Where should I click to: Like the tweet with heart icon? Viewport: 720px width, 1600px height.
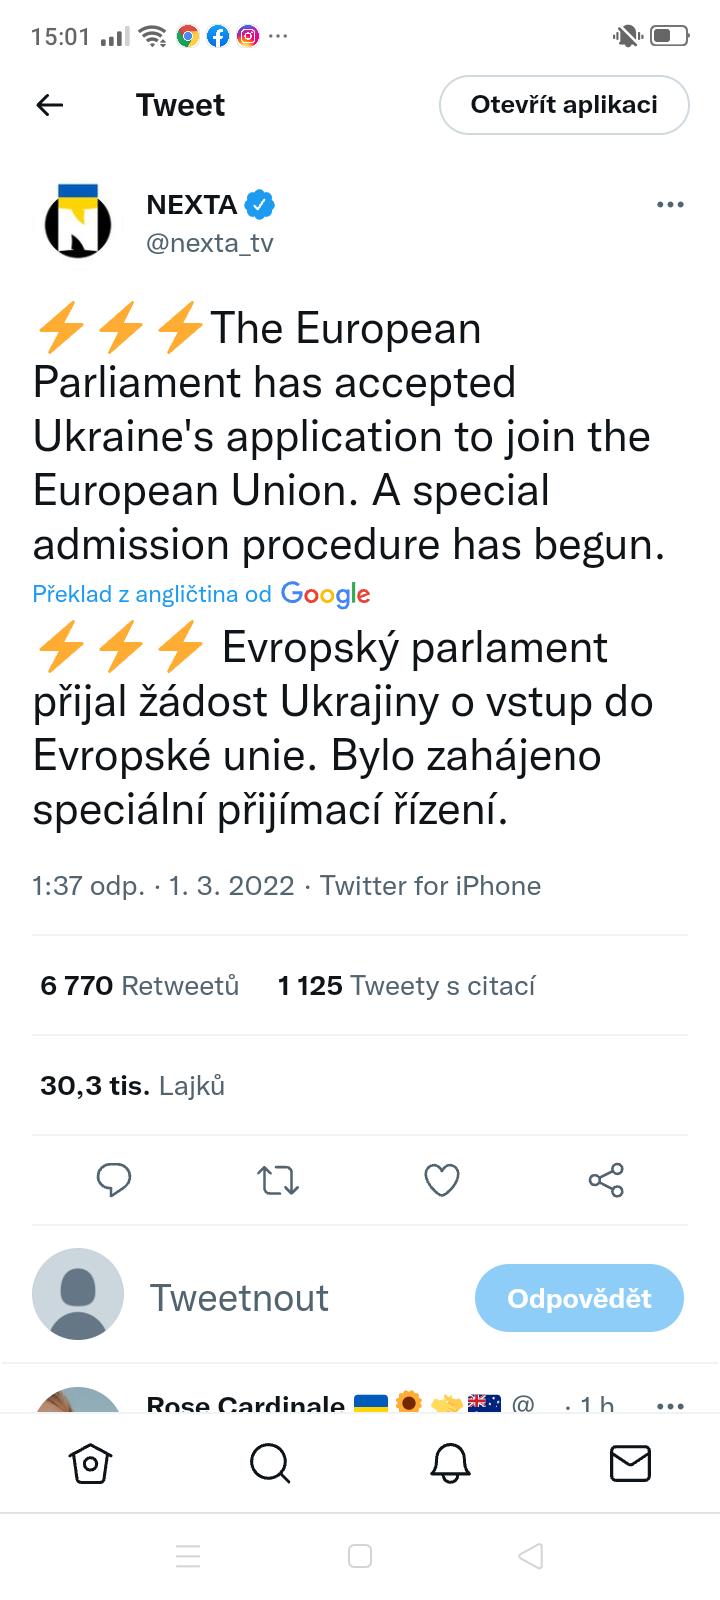(441, 1180)
